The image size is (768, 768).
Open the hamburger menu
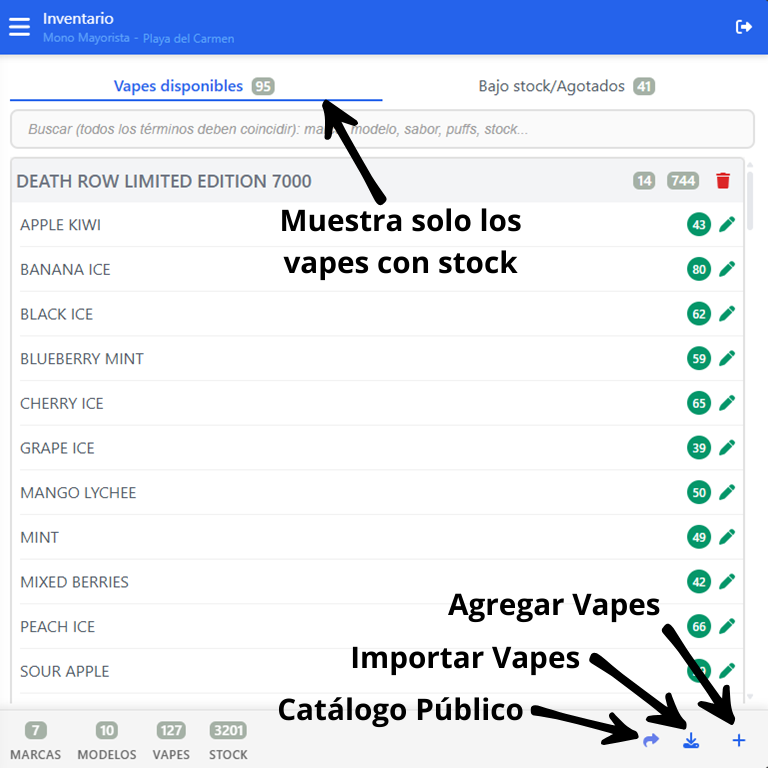point(20,27)
